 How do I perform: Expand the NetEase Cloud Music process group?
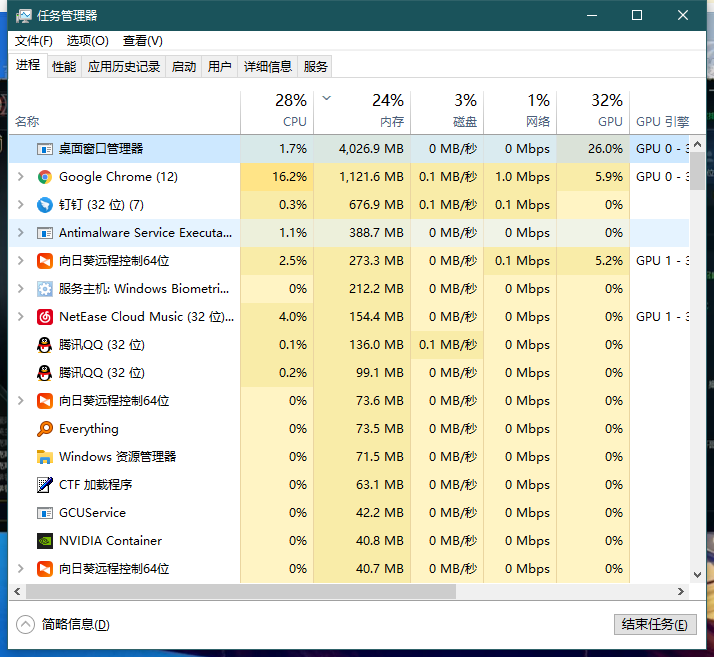tap(20, 317)
